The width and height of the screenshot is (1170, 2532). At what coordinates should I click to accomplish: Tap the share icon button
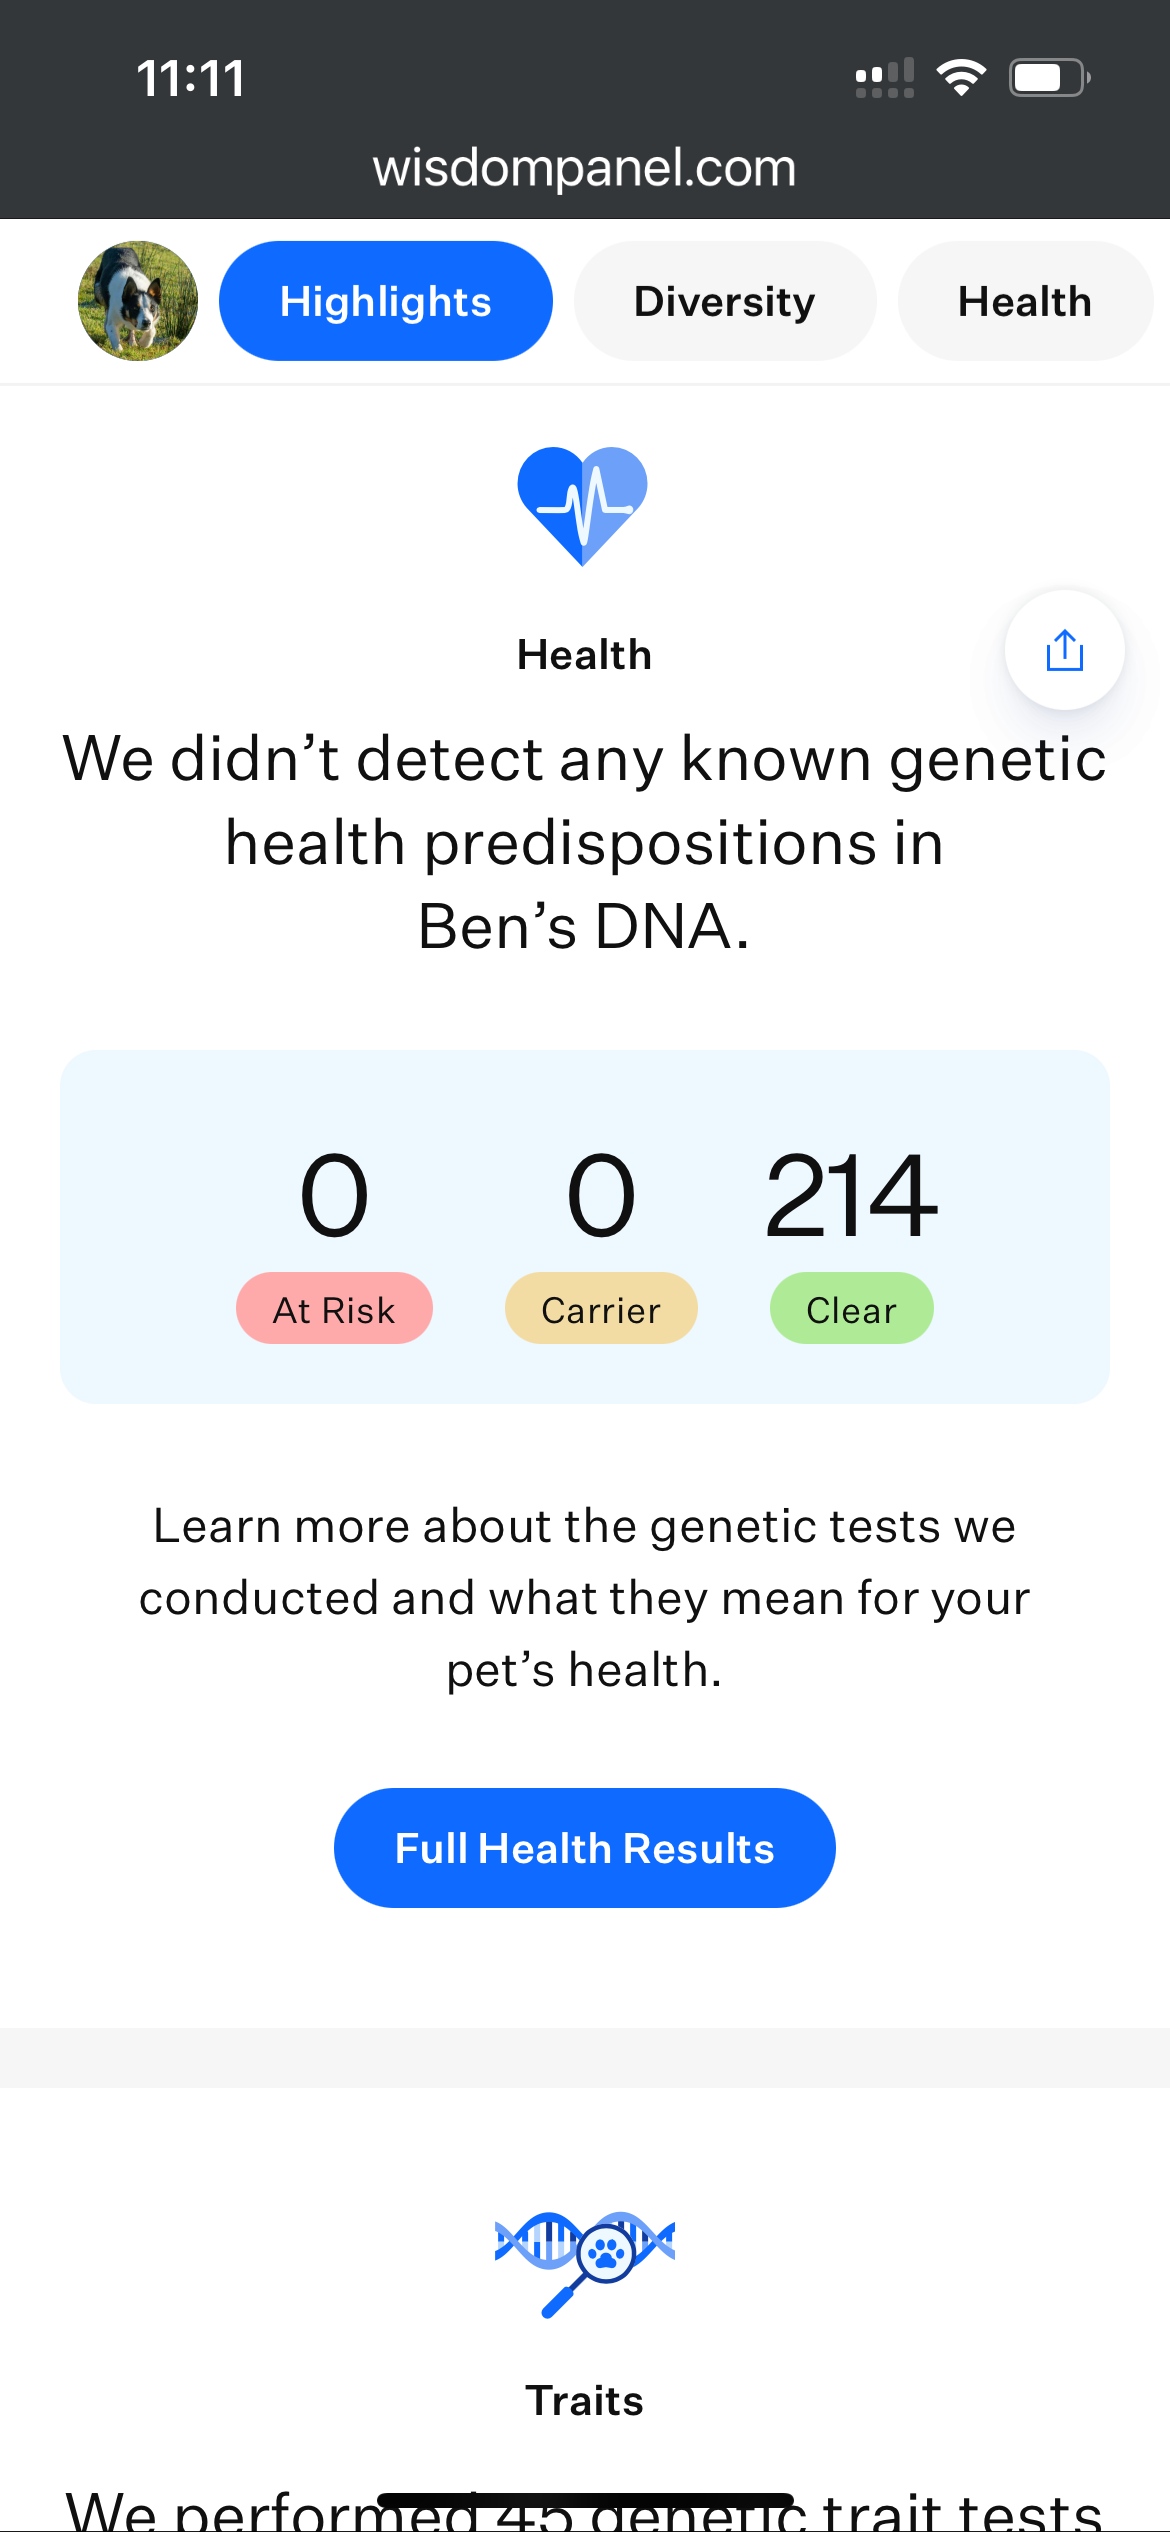click(x=1064, y=650)
